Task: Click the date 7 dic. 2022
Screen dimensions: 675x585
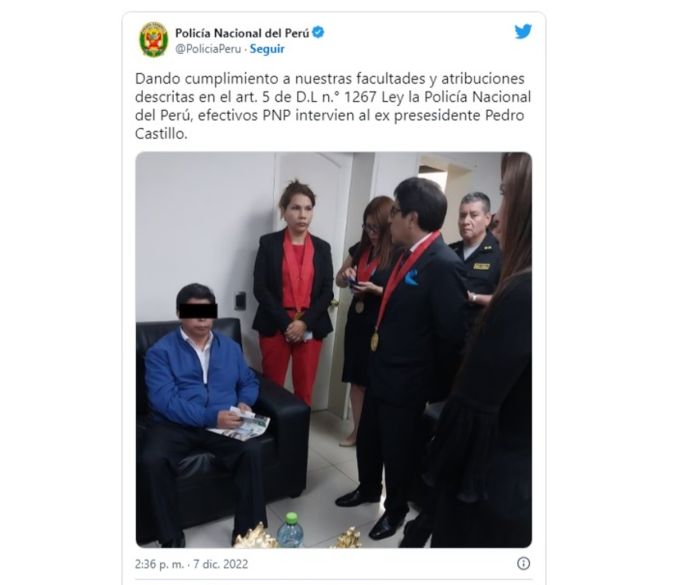Action: pos(220,564)
